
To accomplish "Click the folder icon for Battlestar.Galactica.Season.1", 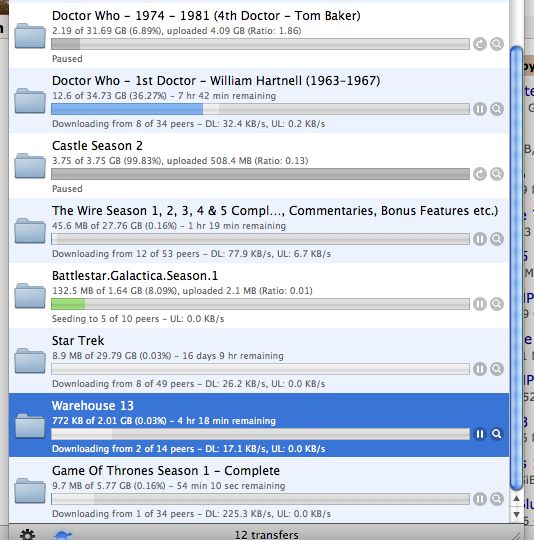I will coord(30,296).
